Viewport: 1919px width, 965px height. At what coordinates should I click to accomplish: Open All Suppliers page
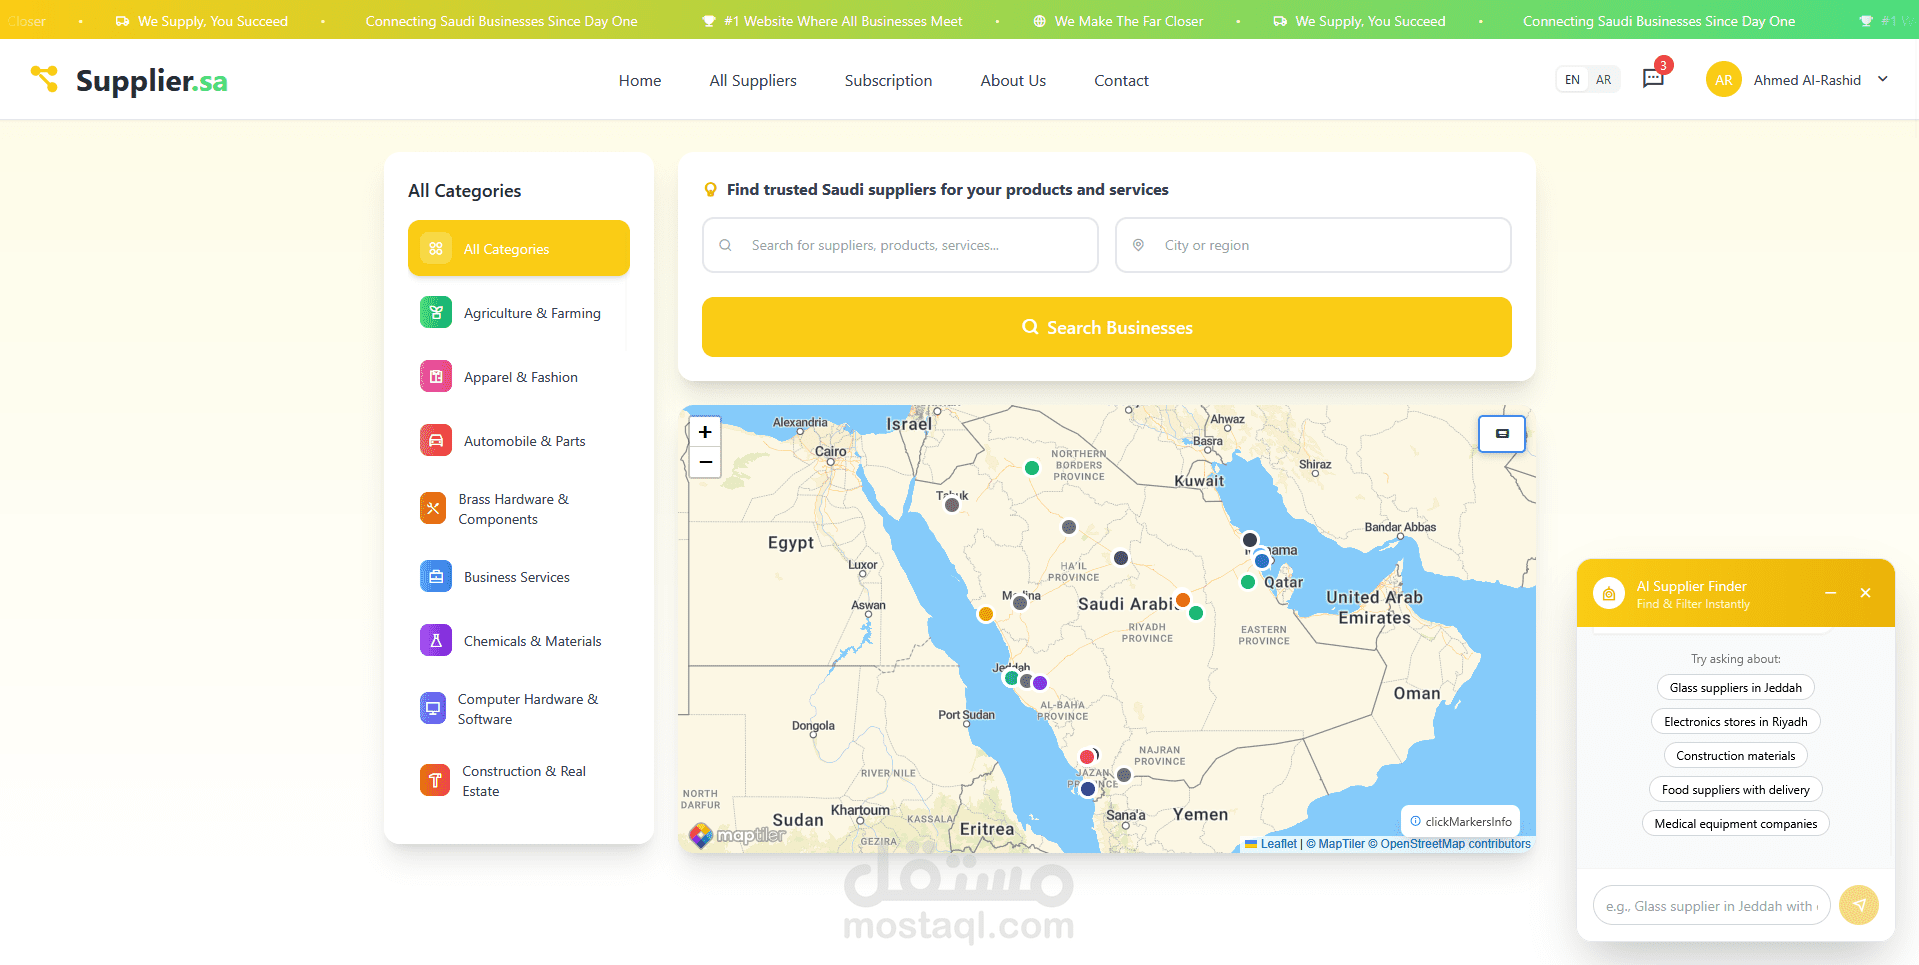(x=753, y=80)
